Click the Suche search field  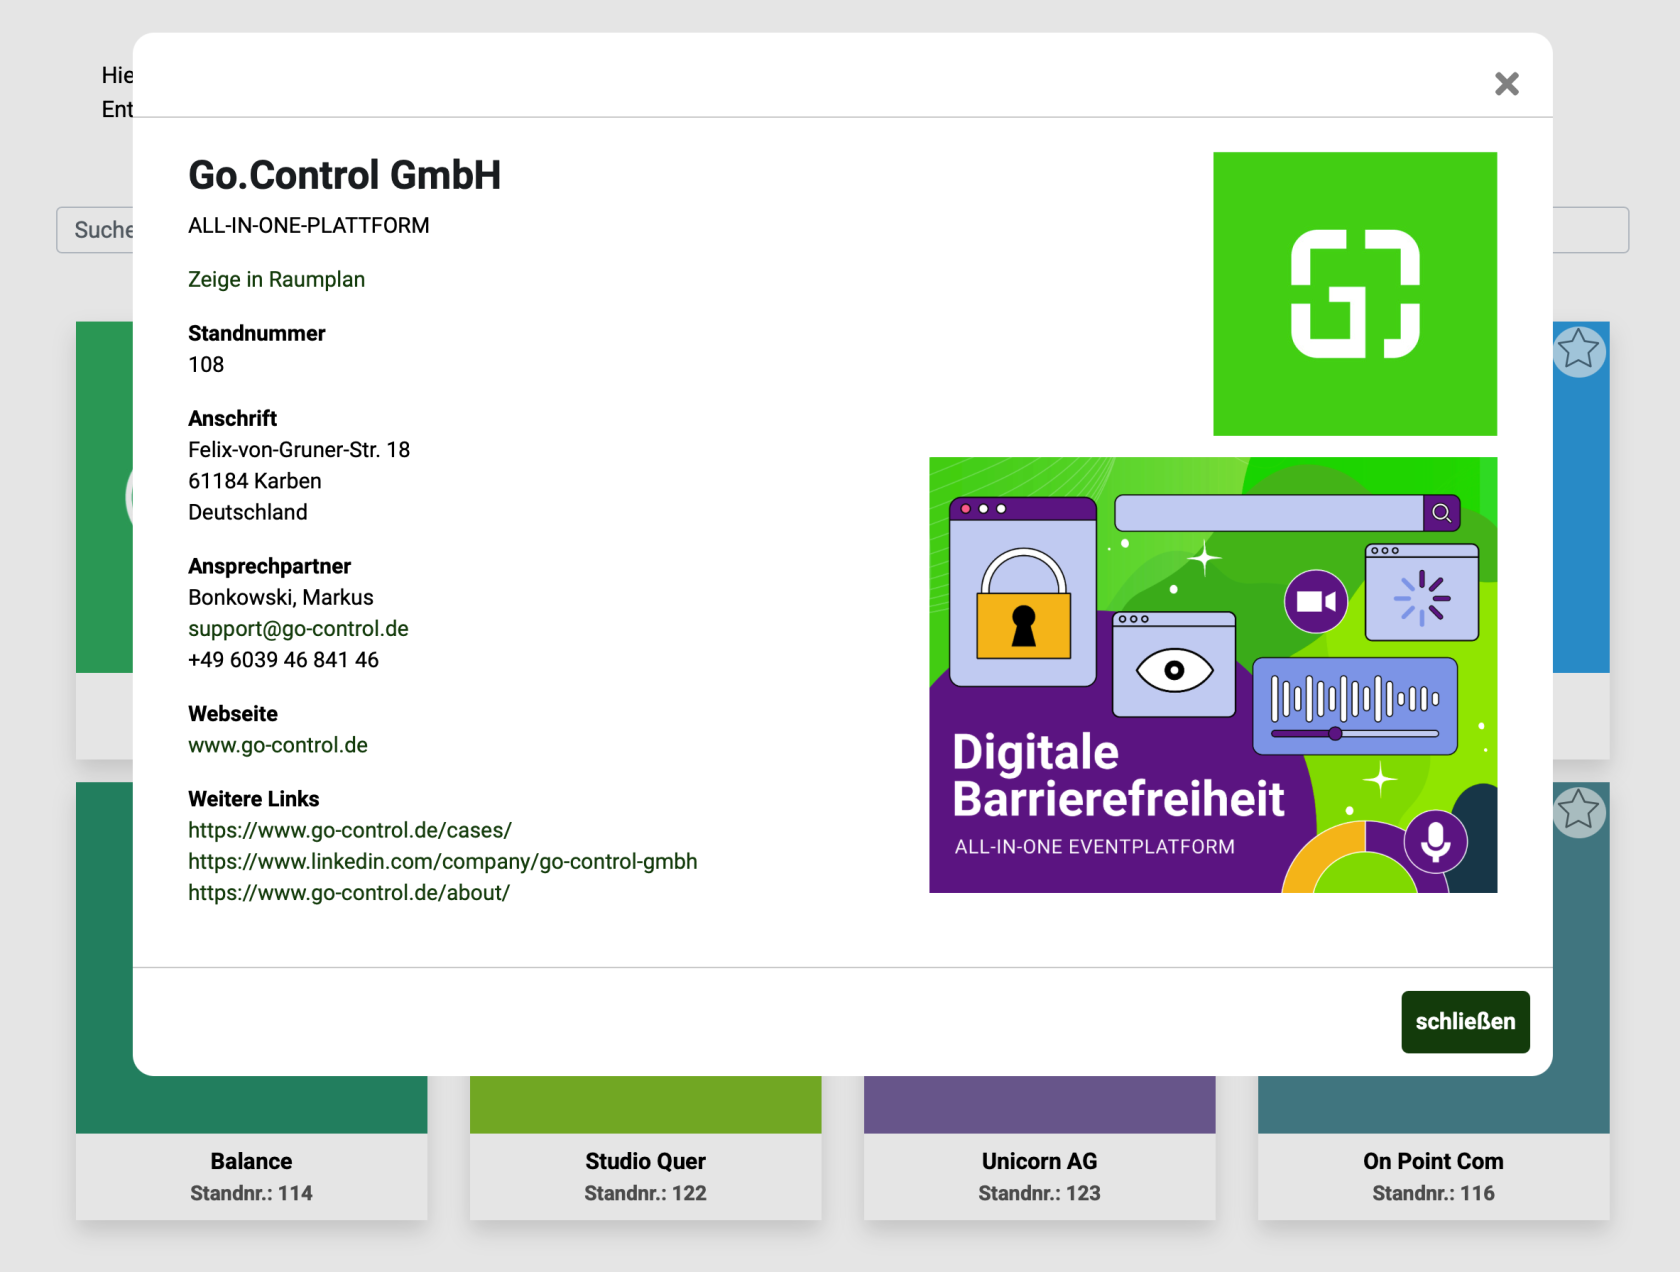pos(95,230)
